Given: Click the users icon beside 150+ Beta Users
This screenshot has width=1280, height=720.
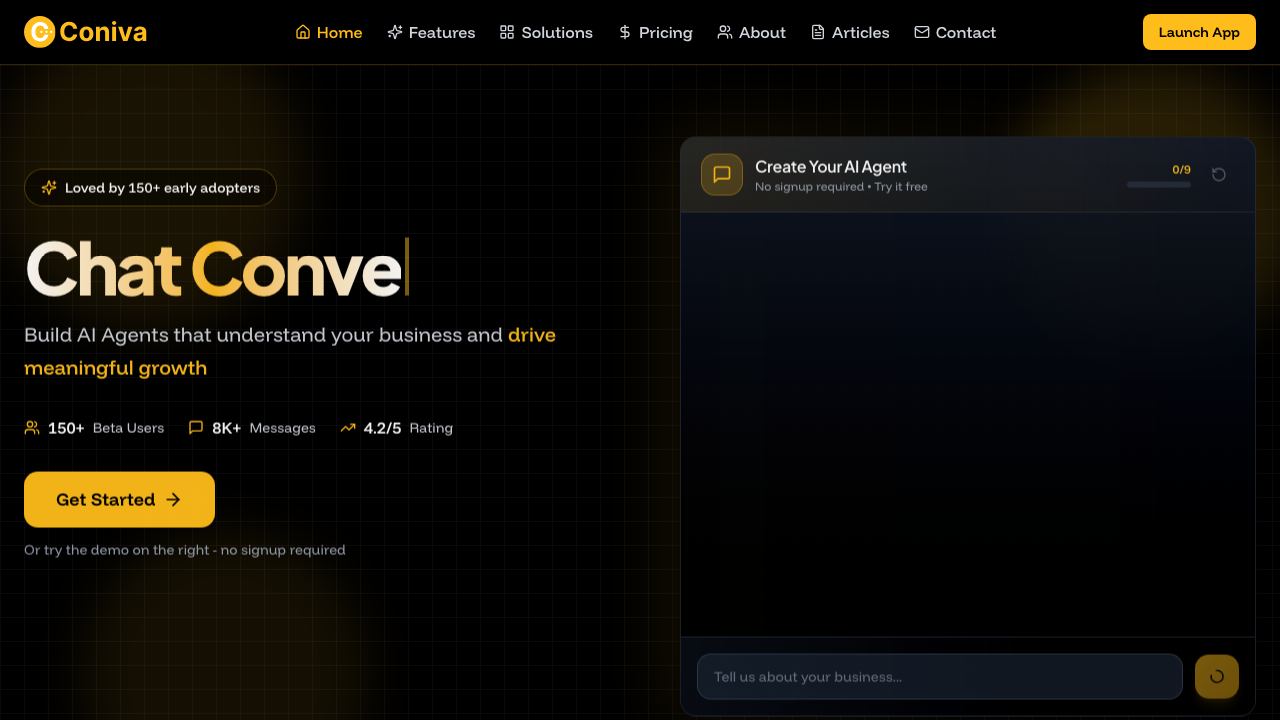Looking at the screenshot, I should 32,427.
